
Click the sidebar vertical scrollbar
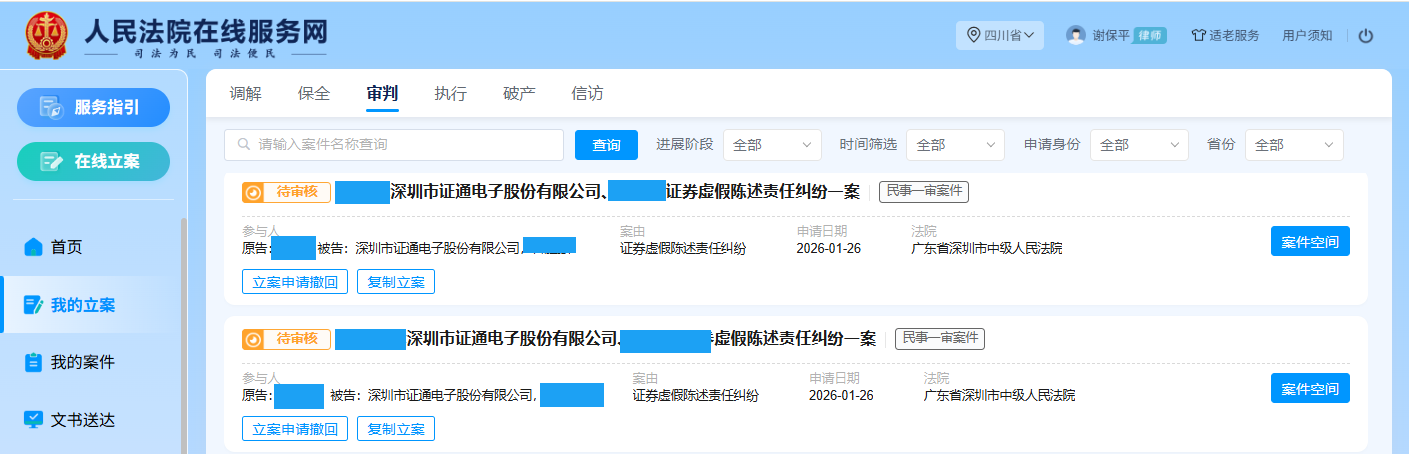tap(182, 335)
